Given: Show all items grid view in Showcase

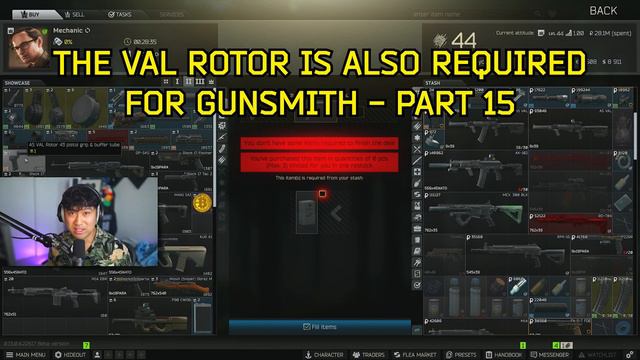Looking at the screenshot, I should [x=166, y=82].
